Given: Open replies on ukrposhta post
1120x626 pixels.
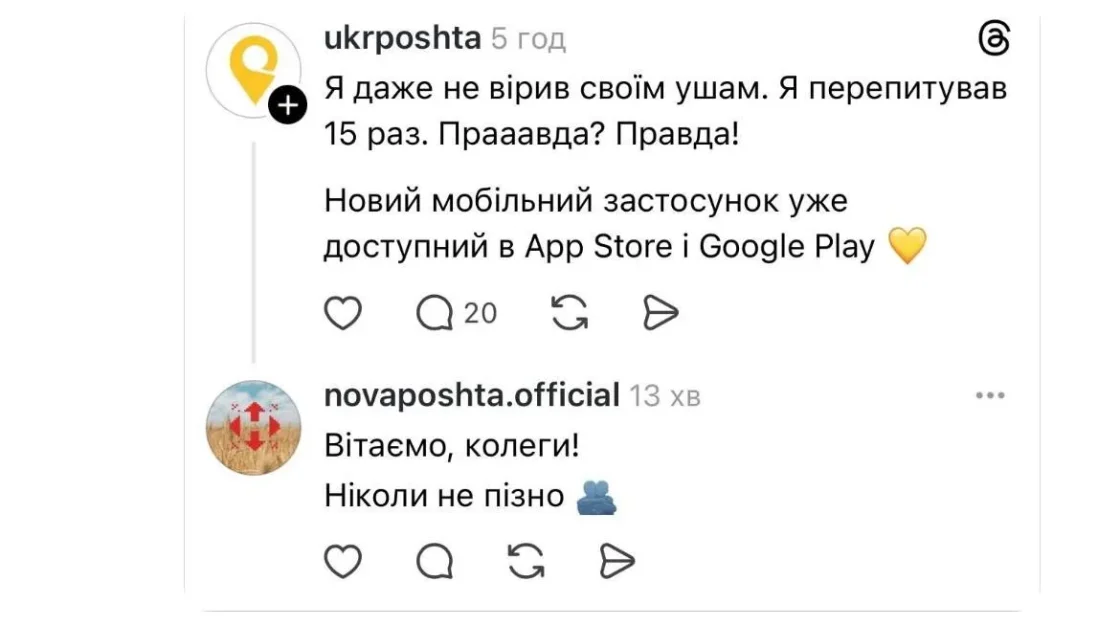Looking at the screenshot, I should click(x=434, y=314).
